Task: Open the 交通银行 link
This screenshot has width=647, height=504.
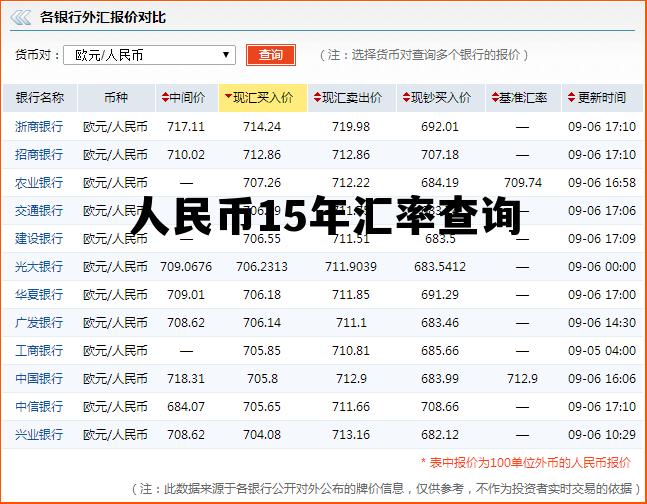Action: [39, 211]
